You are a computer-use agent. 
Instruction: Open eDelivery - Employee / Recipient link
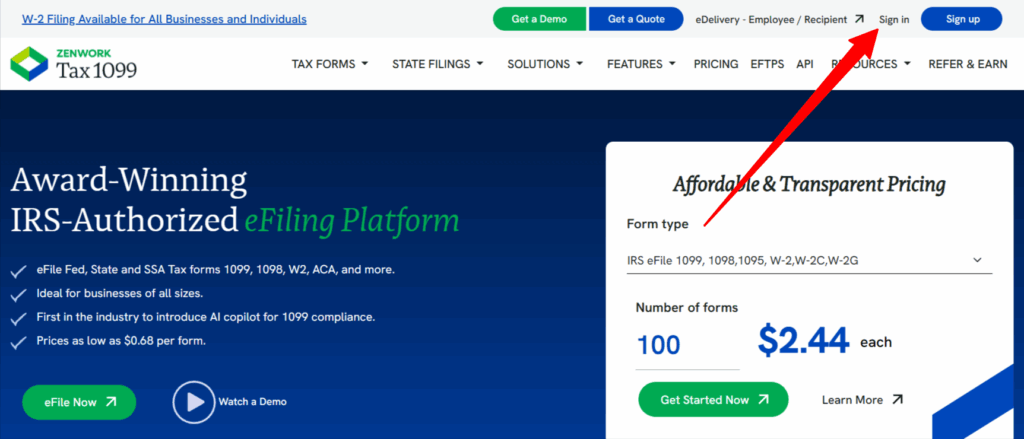coord(771,19)
